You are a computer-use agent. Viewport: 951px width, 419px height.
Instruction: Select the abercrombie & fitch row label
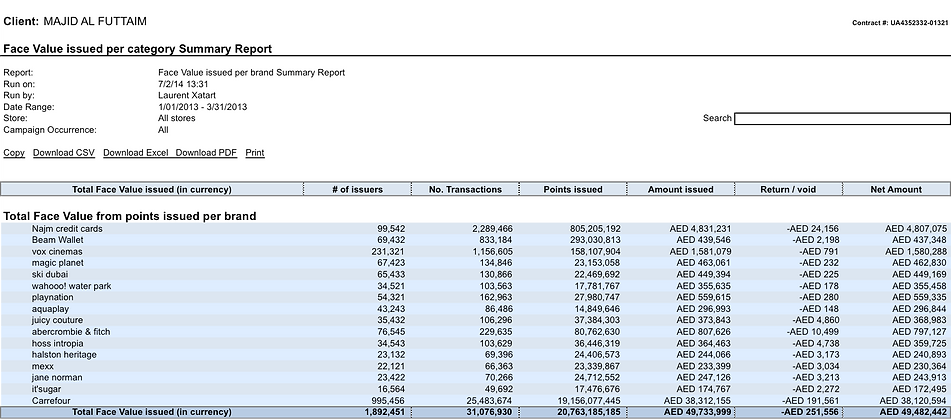(71, 332)
